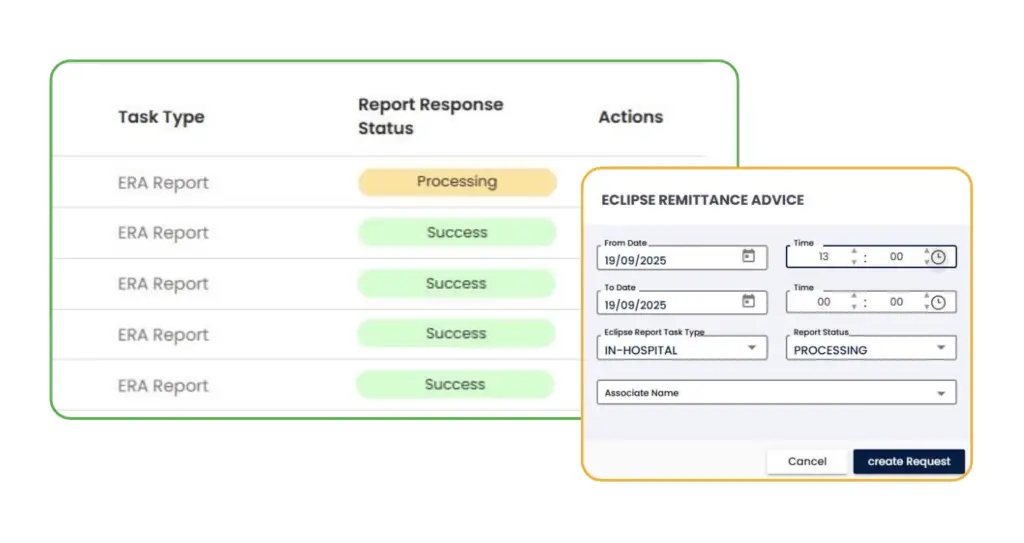Open the To Date calendar picker icon
Screen dimensions: 1024x543
pos(748,301)
